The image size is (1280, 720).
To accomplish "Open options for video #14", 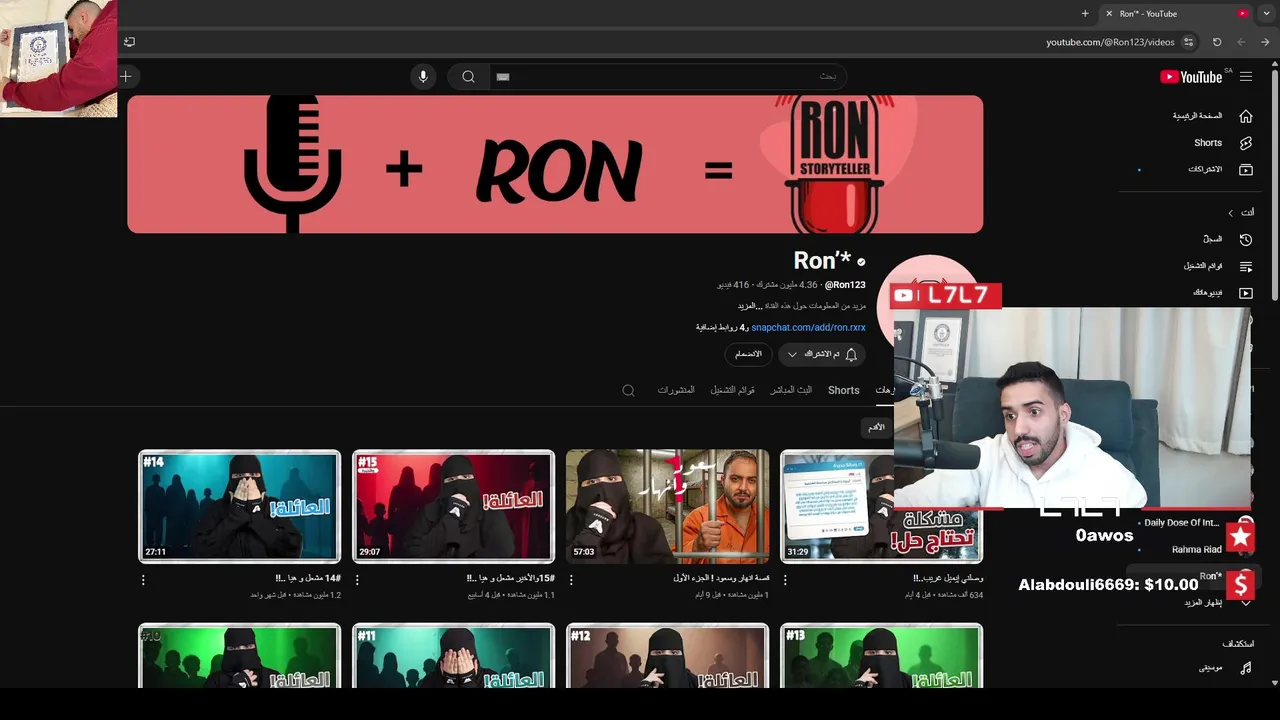I will (x=143, y=579).
